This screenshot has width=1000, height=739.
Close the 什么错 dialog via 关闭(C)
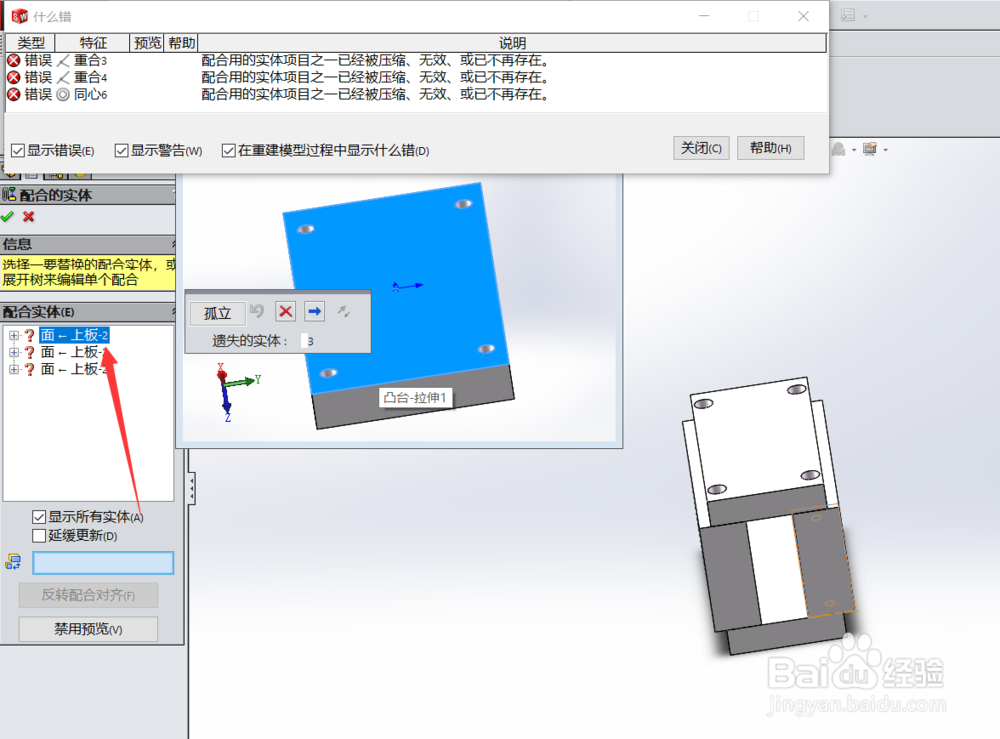[700, 147]
